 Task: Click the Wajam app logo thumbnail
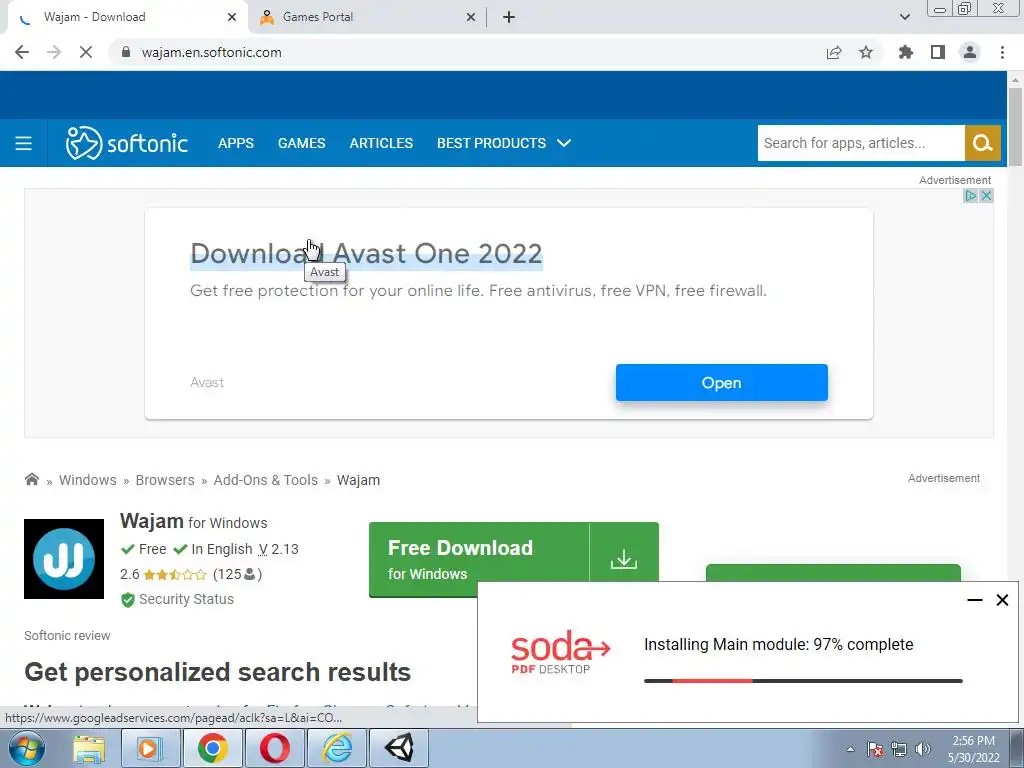[64, 559]
